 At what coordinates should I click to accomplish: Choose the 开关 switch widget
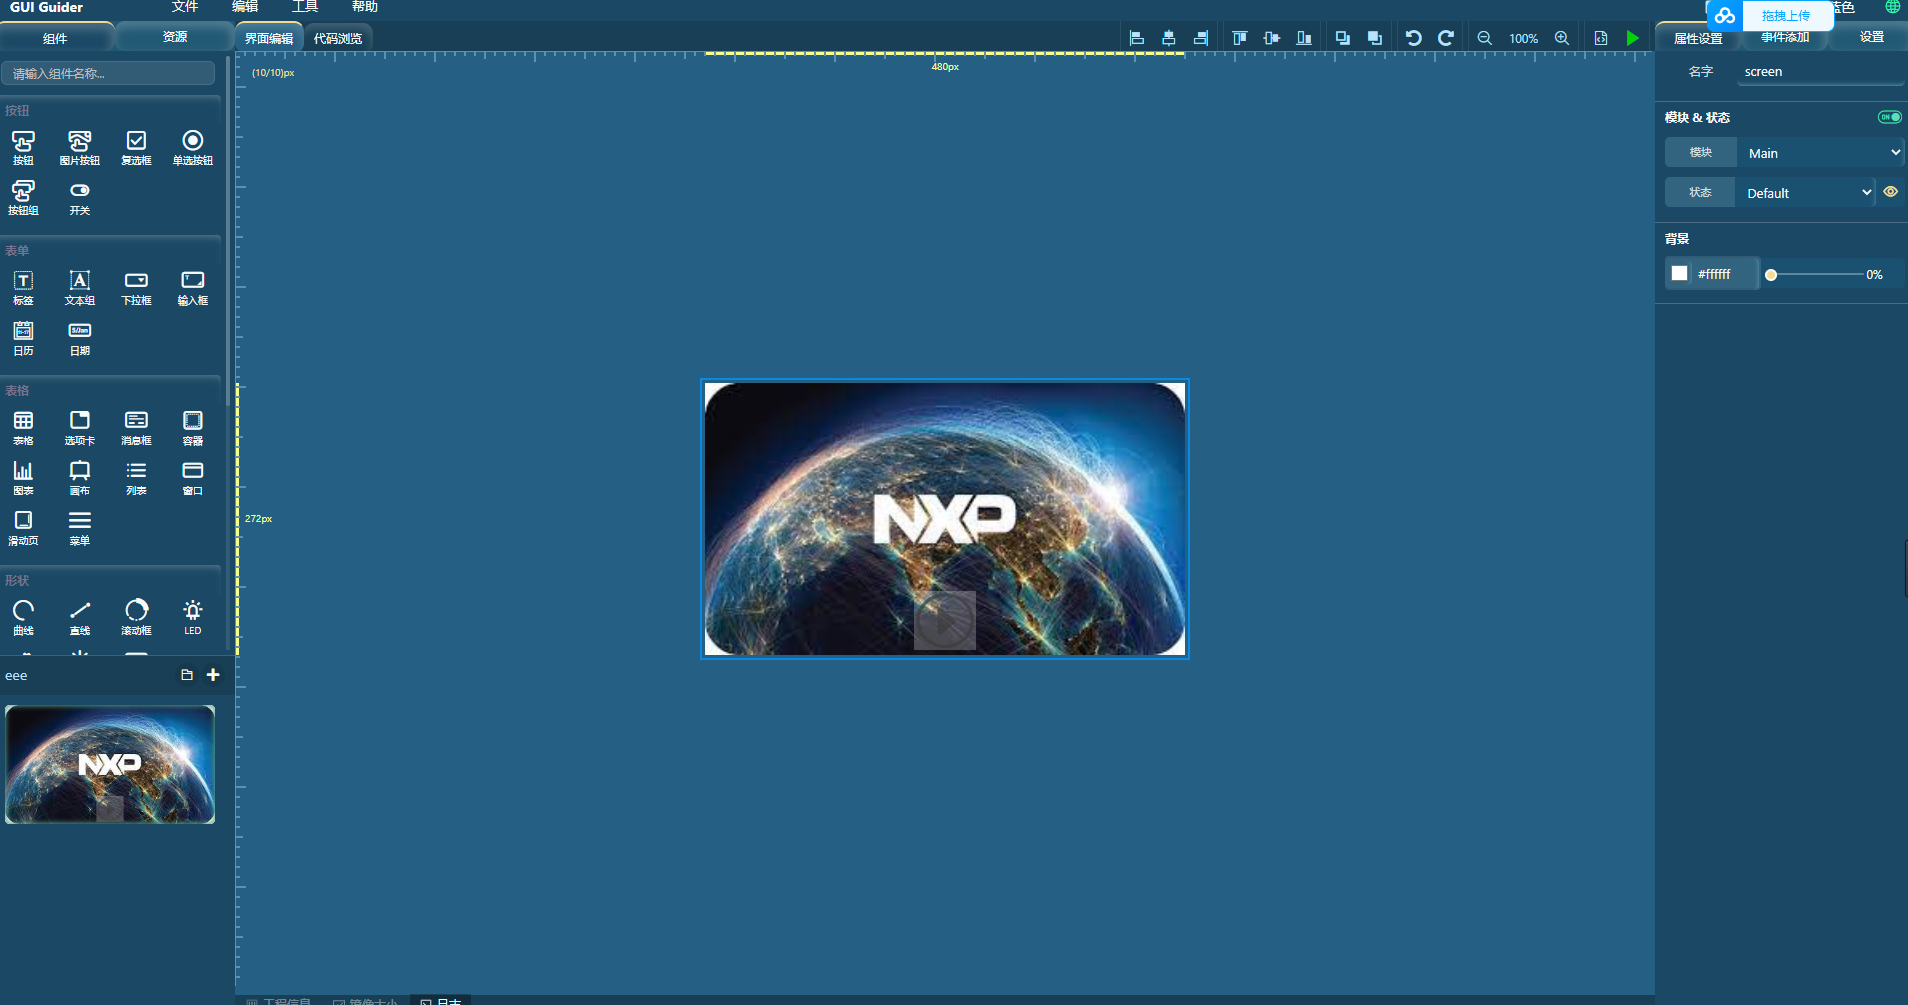coord(80,197)
